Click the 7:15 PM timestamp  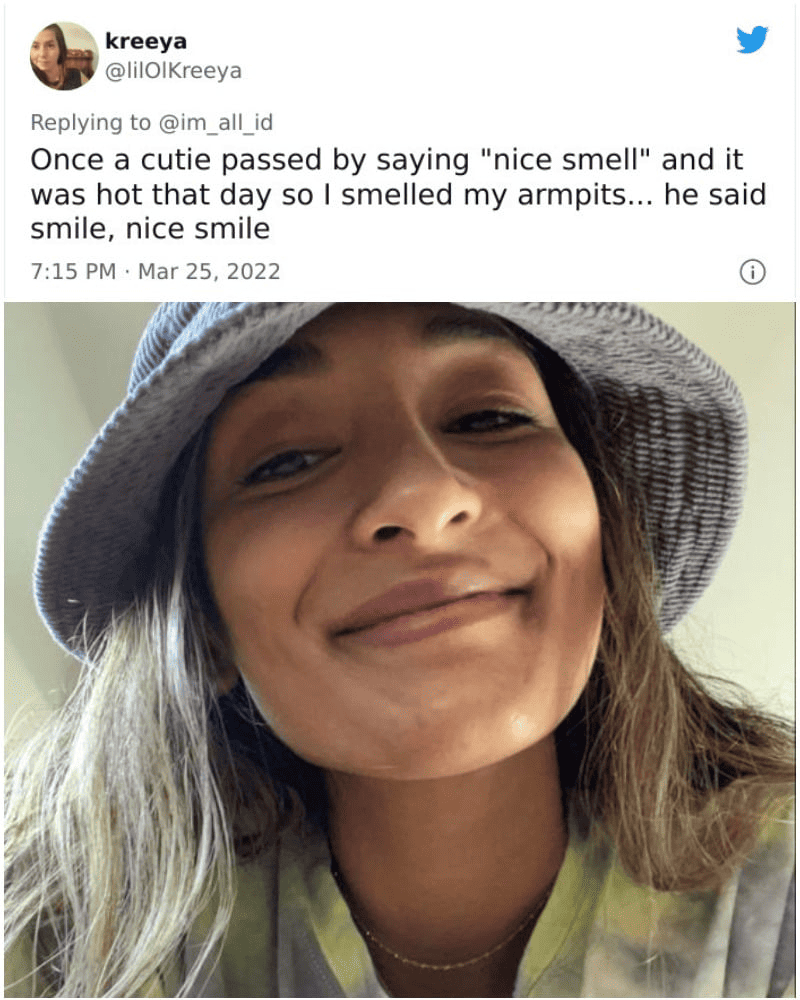(74, 271)
